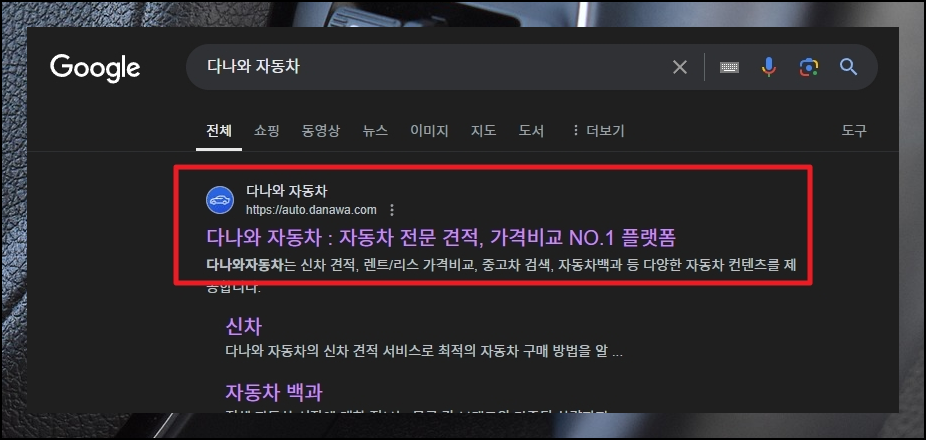Click the magnifying glass search icon

tap(849, 67)
